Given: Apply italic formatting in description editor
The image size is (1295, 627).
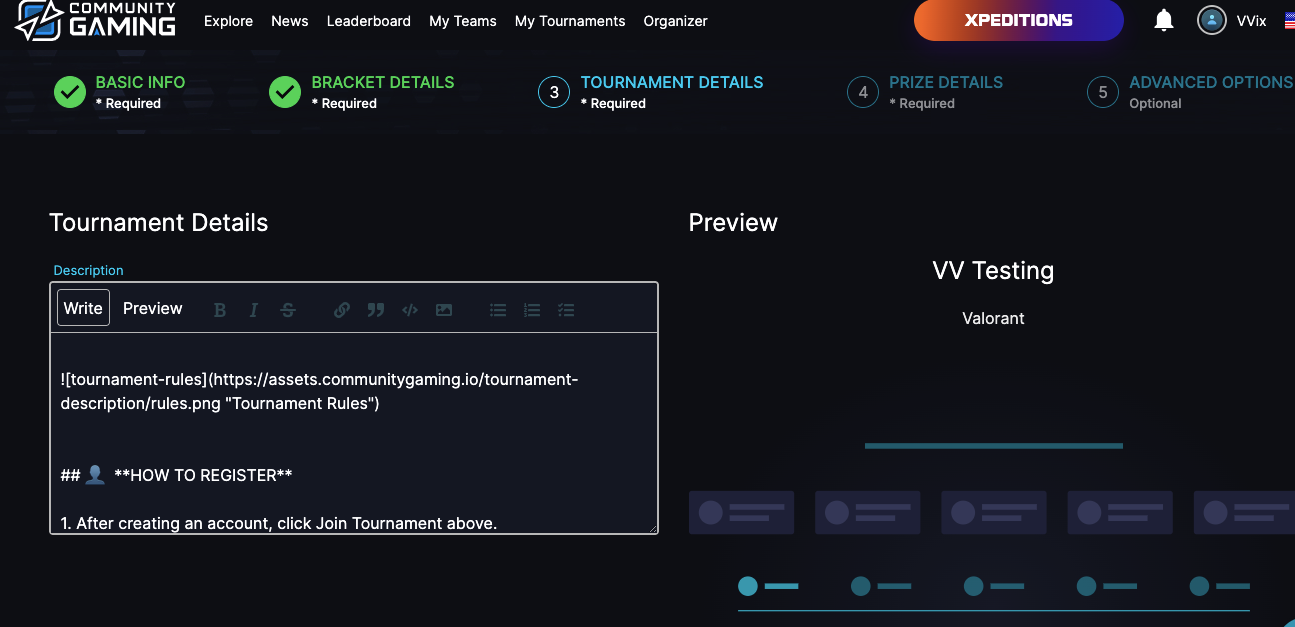Looking at the screenshot, I should click(254, 310).
